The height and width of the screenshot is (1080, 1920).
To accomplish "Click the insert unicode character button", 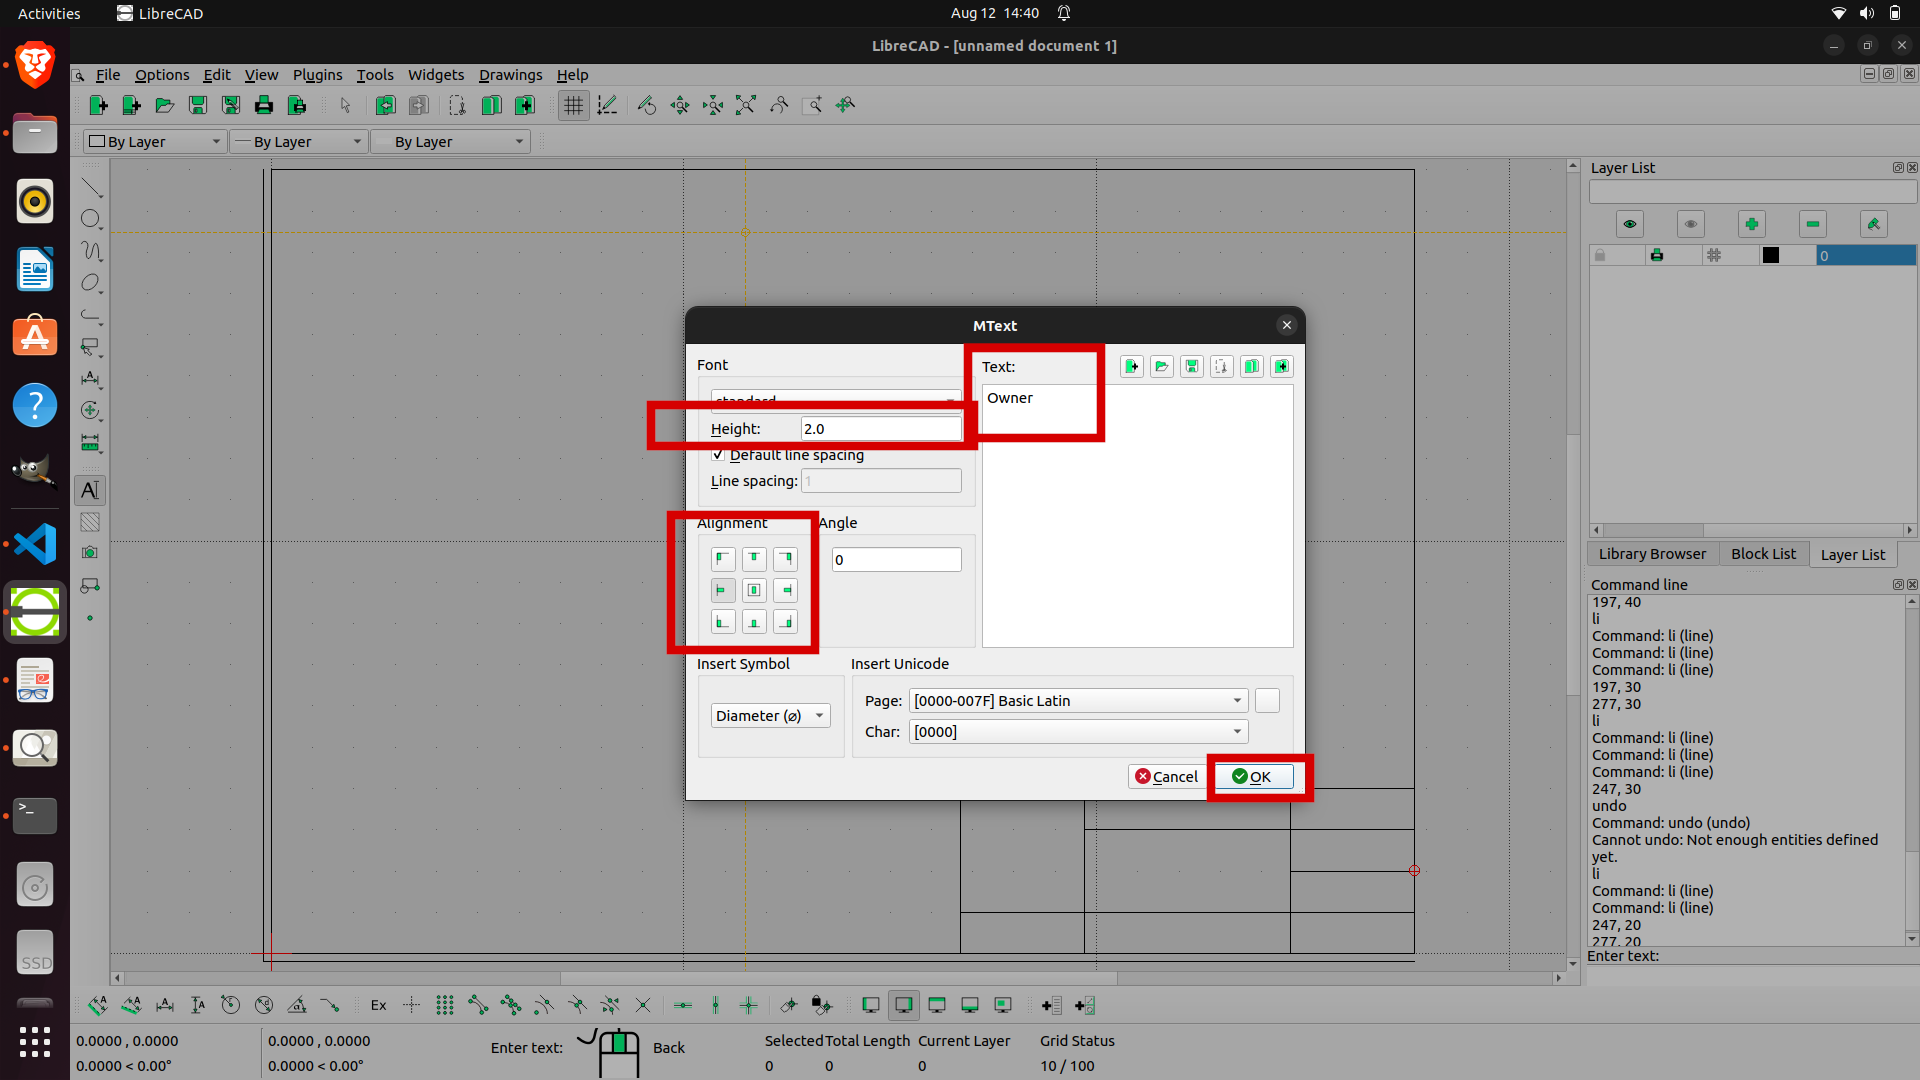I will click(1267, 701).
